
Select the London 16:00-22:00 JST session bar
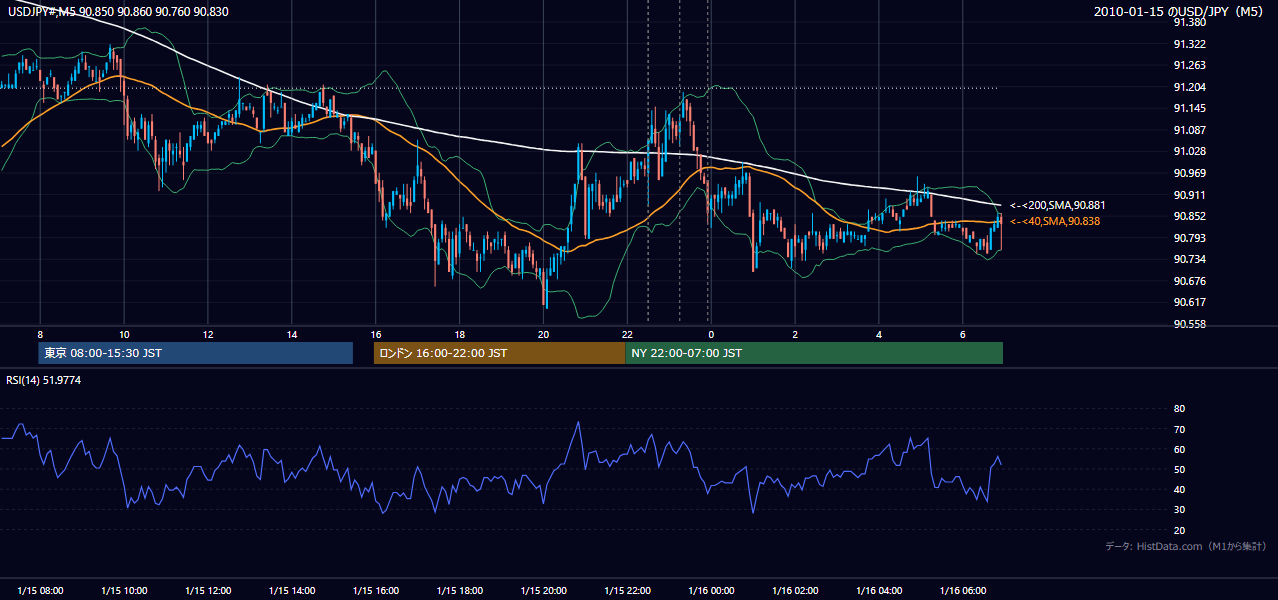pos(499,353)
